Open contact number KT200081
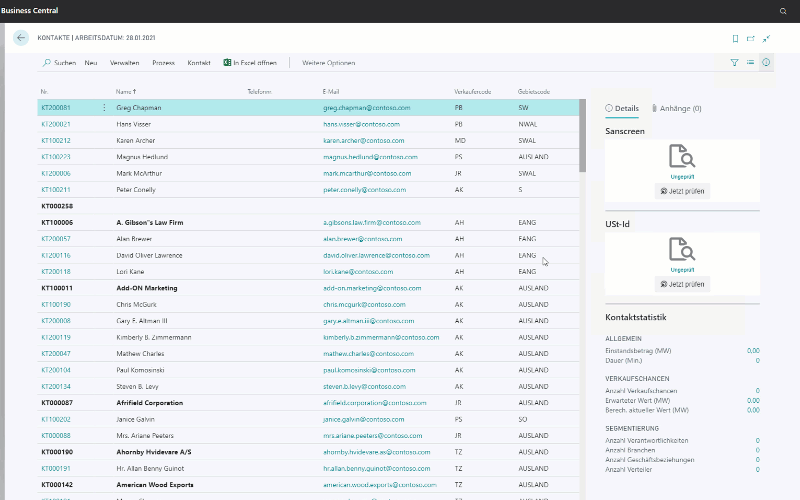 [x=56, y=108]
